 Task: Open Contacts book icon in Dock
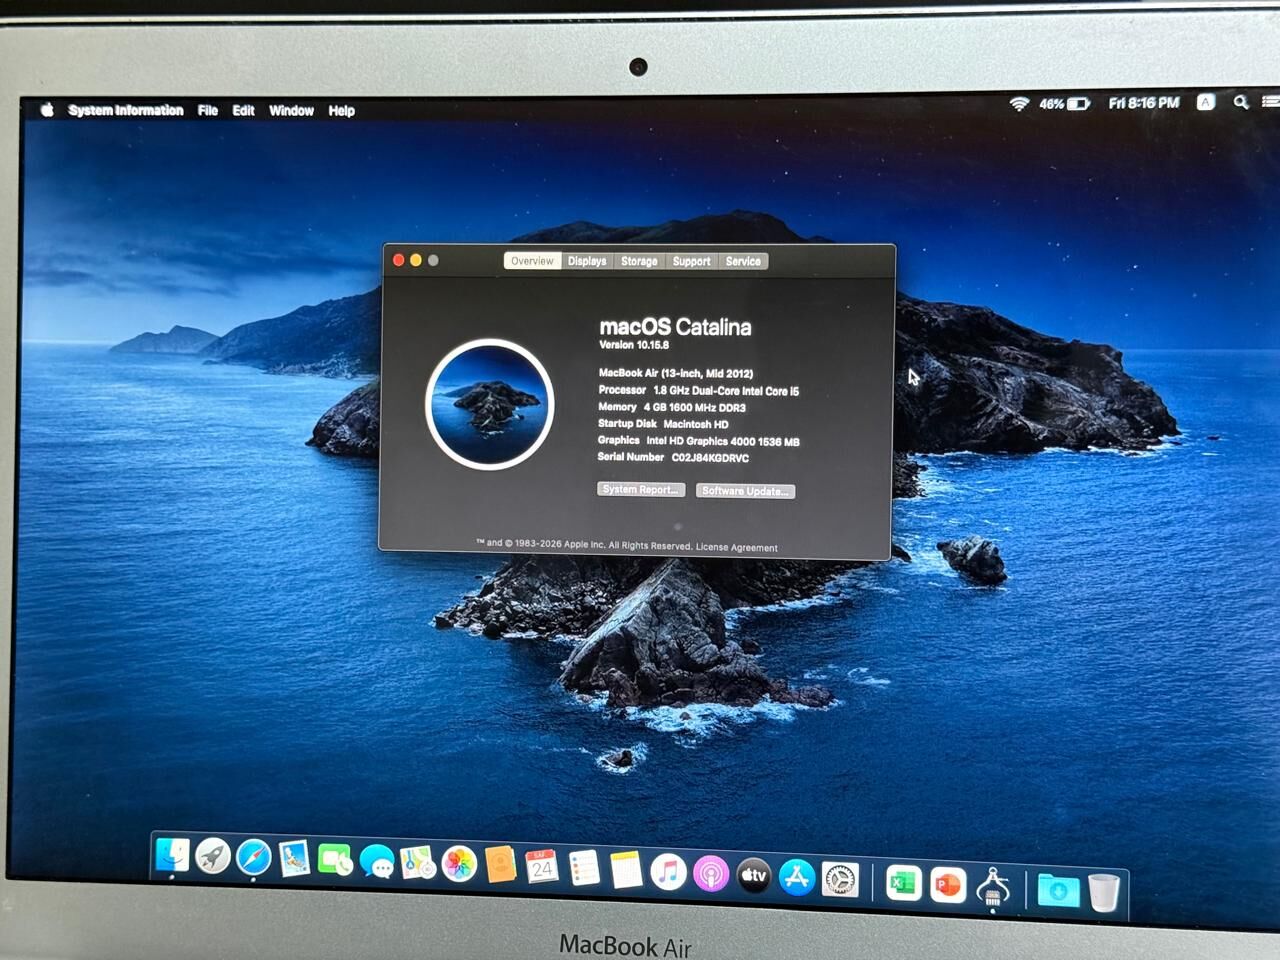click(500, 864)
